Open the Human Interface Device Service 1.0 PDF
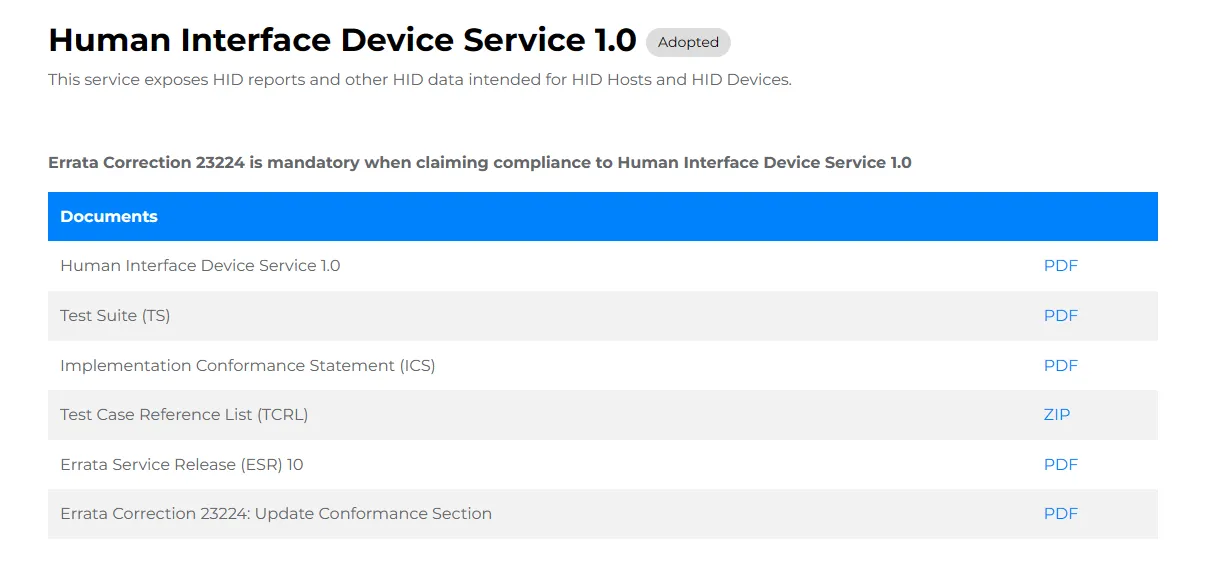The image size is (1207, 567). pos(1060,266)
